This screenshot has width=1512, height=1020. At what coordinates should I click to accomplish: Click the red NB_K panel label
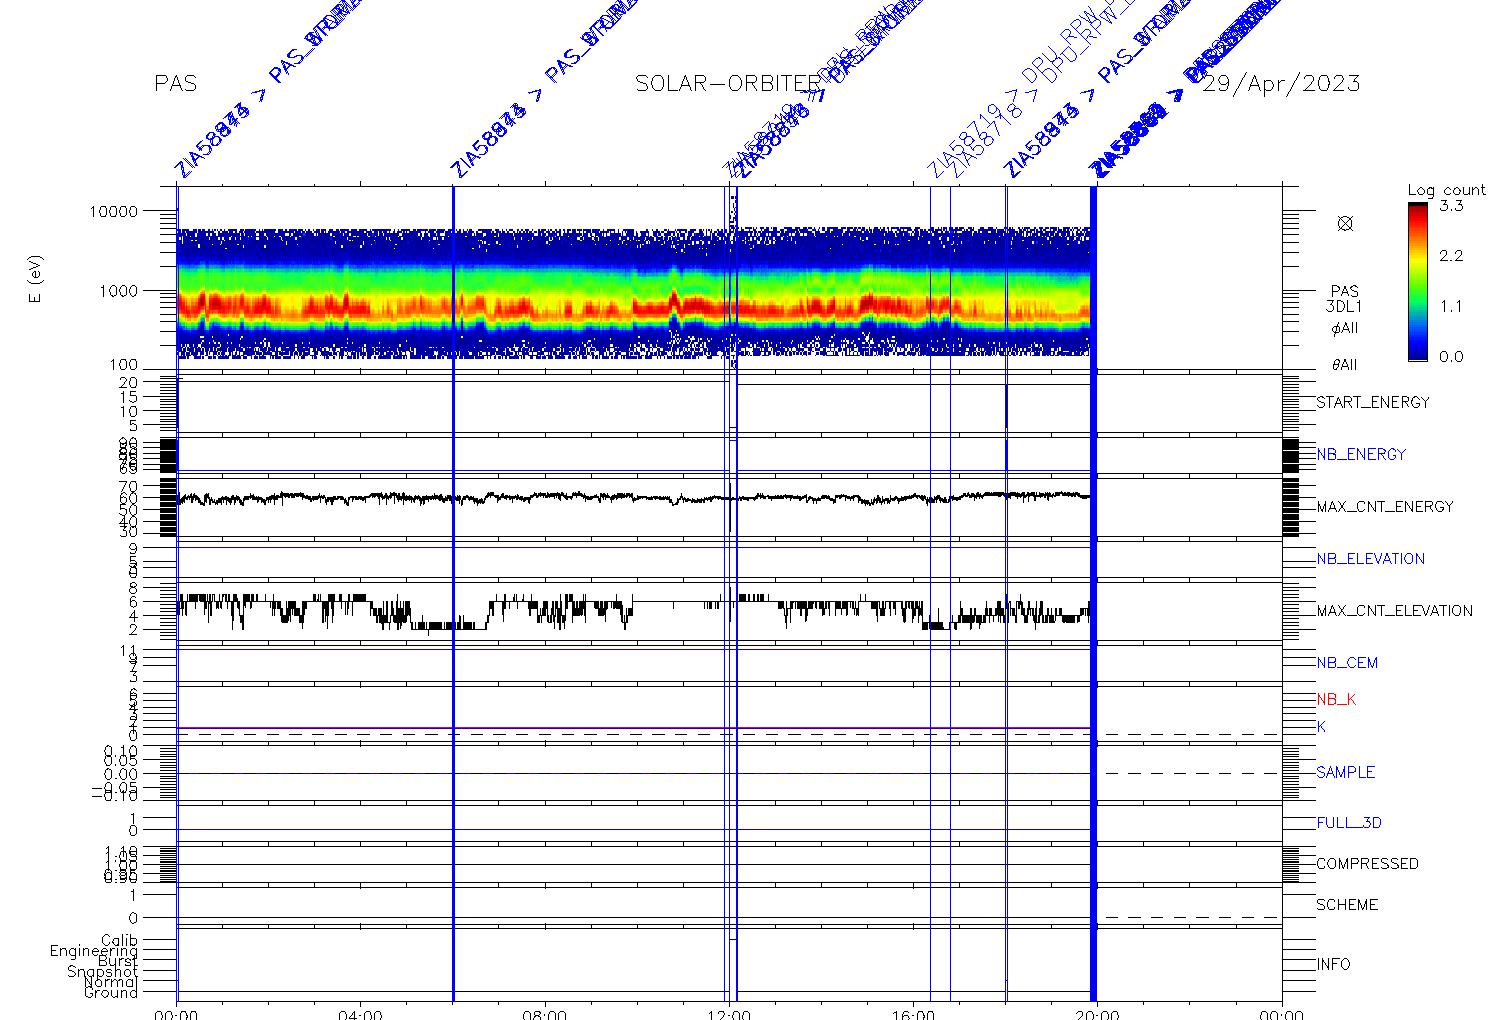click(x=1336, y=699)
